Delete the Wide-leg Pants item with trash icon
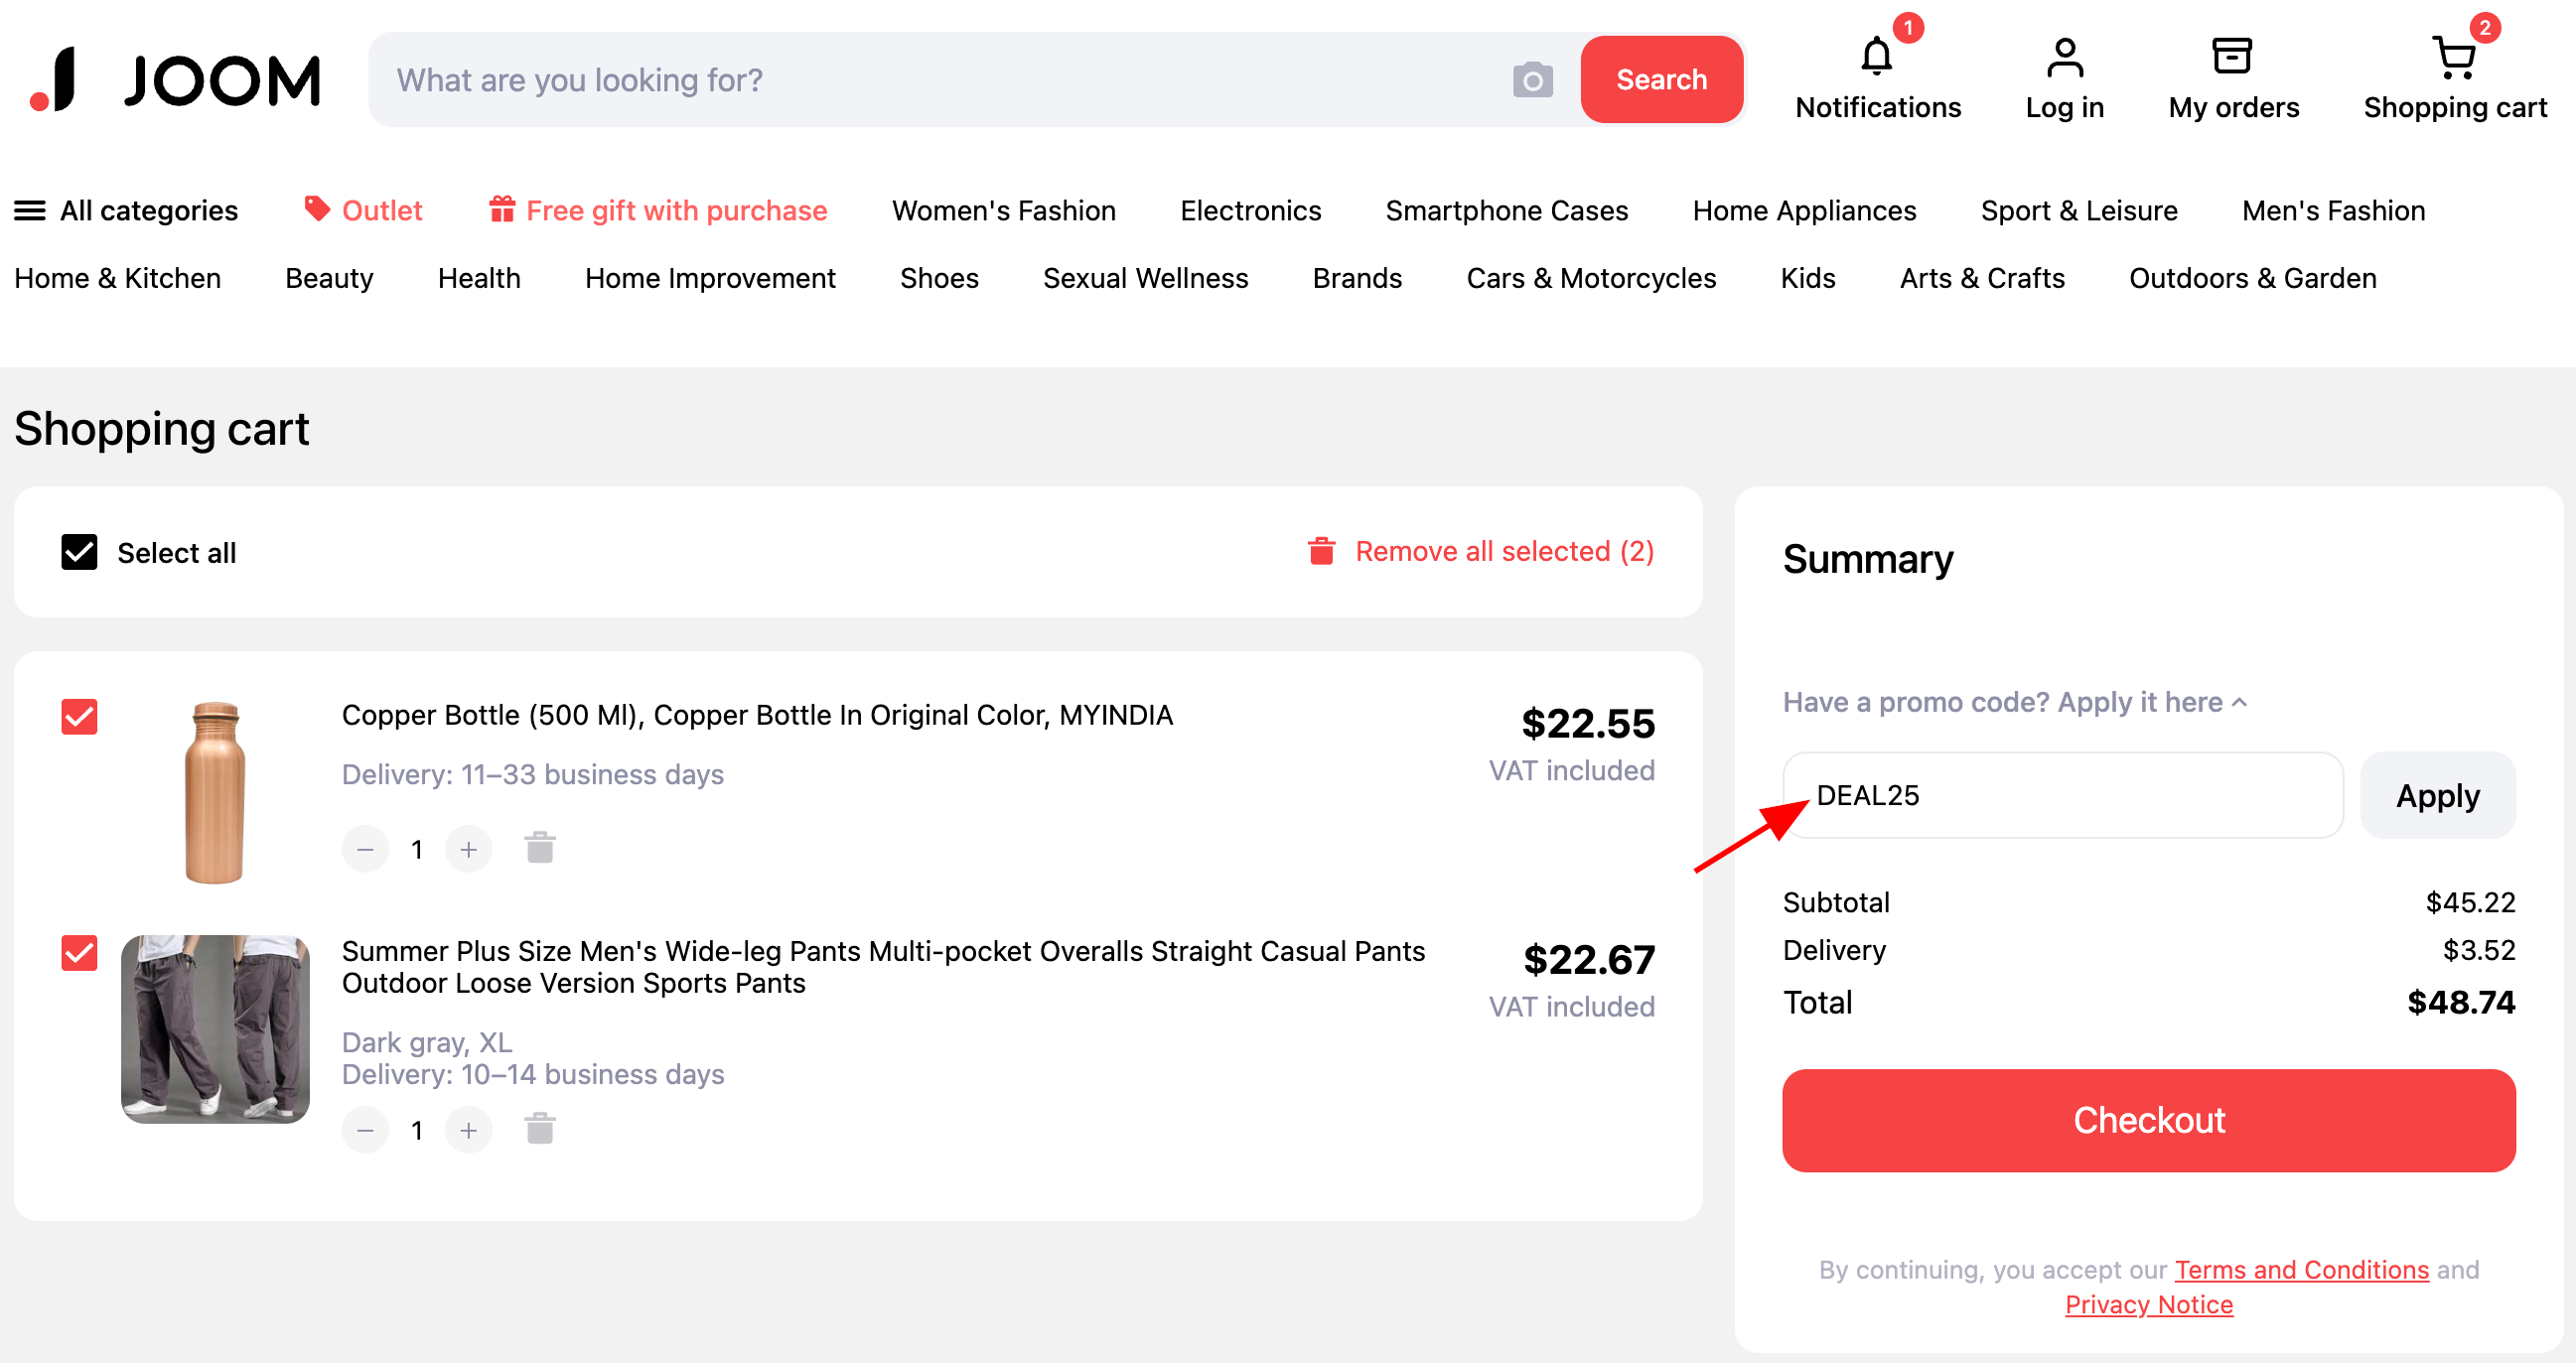The width and height of the screenshot is (2576, 1363). pos(540,1129)
